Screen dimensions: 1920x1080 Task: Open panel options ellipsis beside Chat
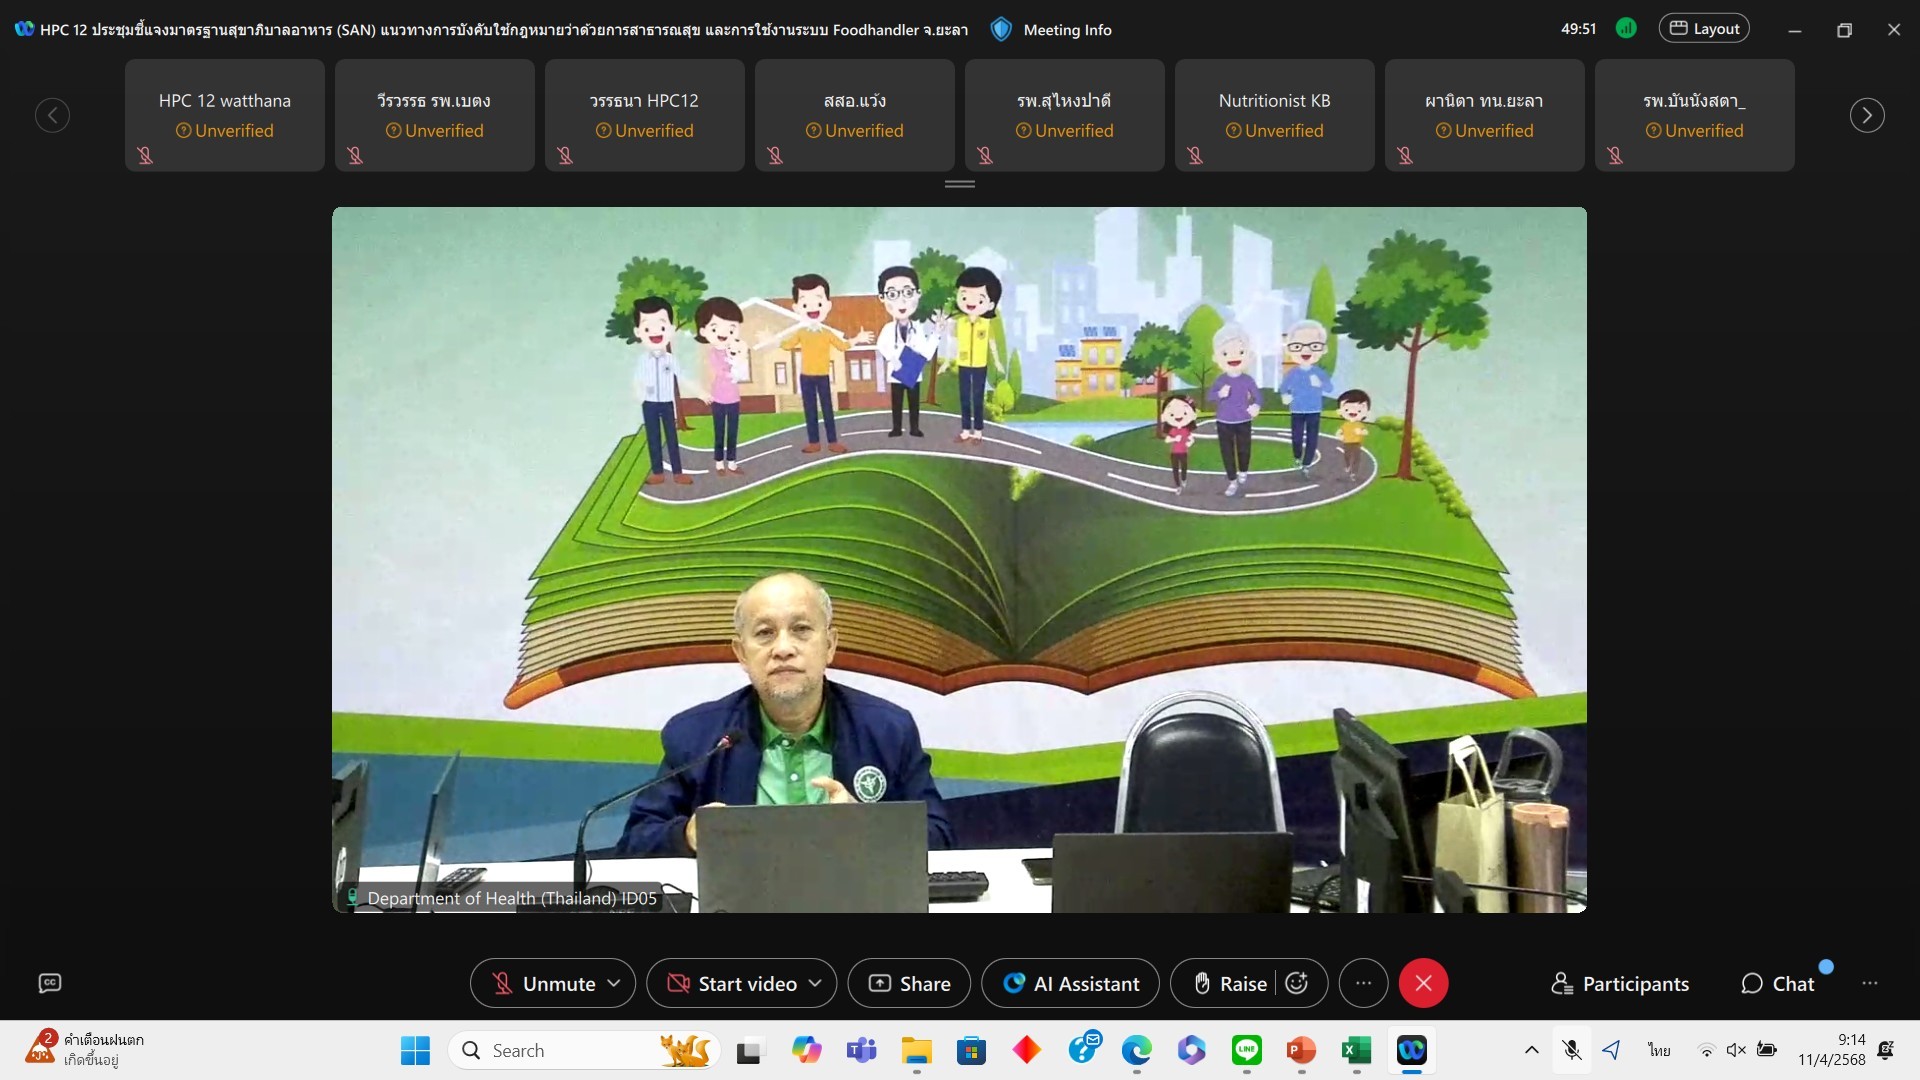pos(1870,984)
